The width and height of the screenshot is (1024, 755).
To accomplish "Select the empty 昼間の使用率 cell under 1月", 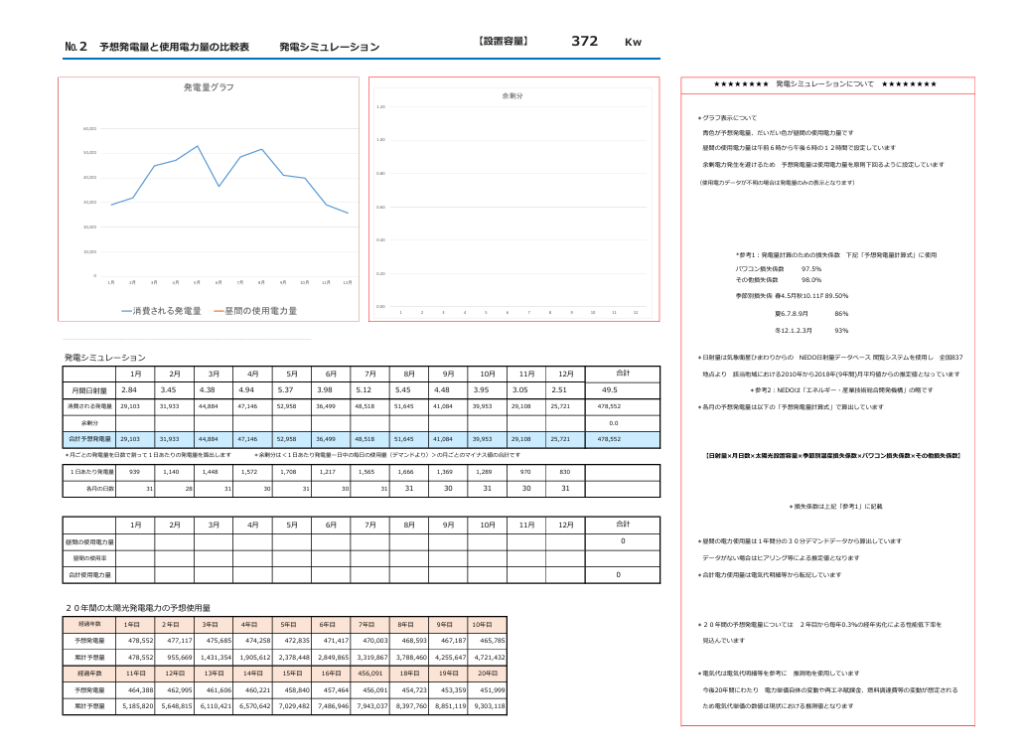I will click(135, 558).
